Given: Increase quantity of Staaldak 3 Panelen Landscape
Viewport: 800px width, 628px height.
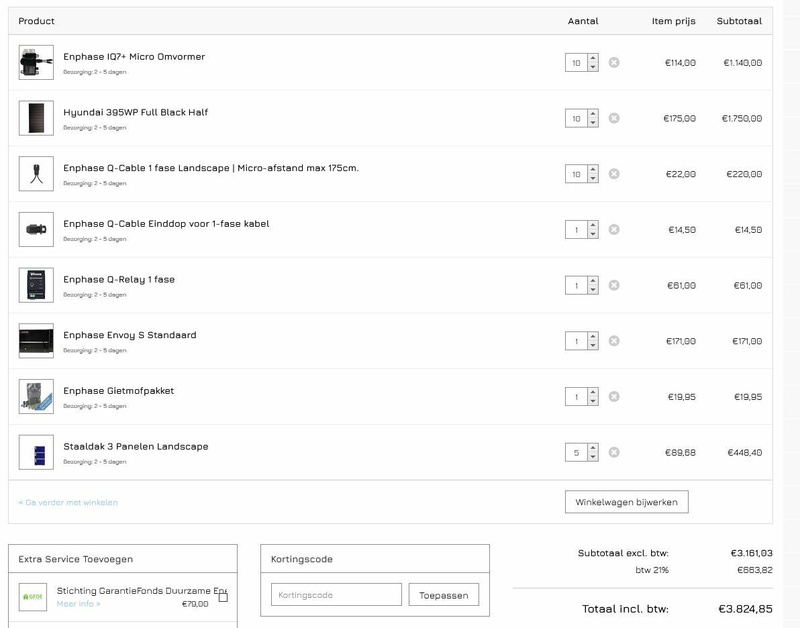Looking at the screenshot, I should pyautogui.click(x=593, y=448).
